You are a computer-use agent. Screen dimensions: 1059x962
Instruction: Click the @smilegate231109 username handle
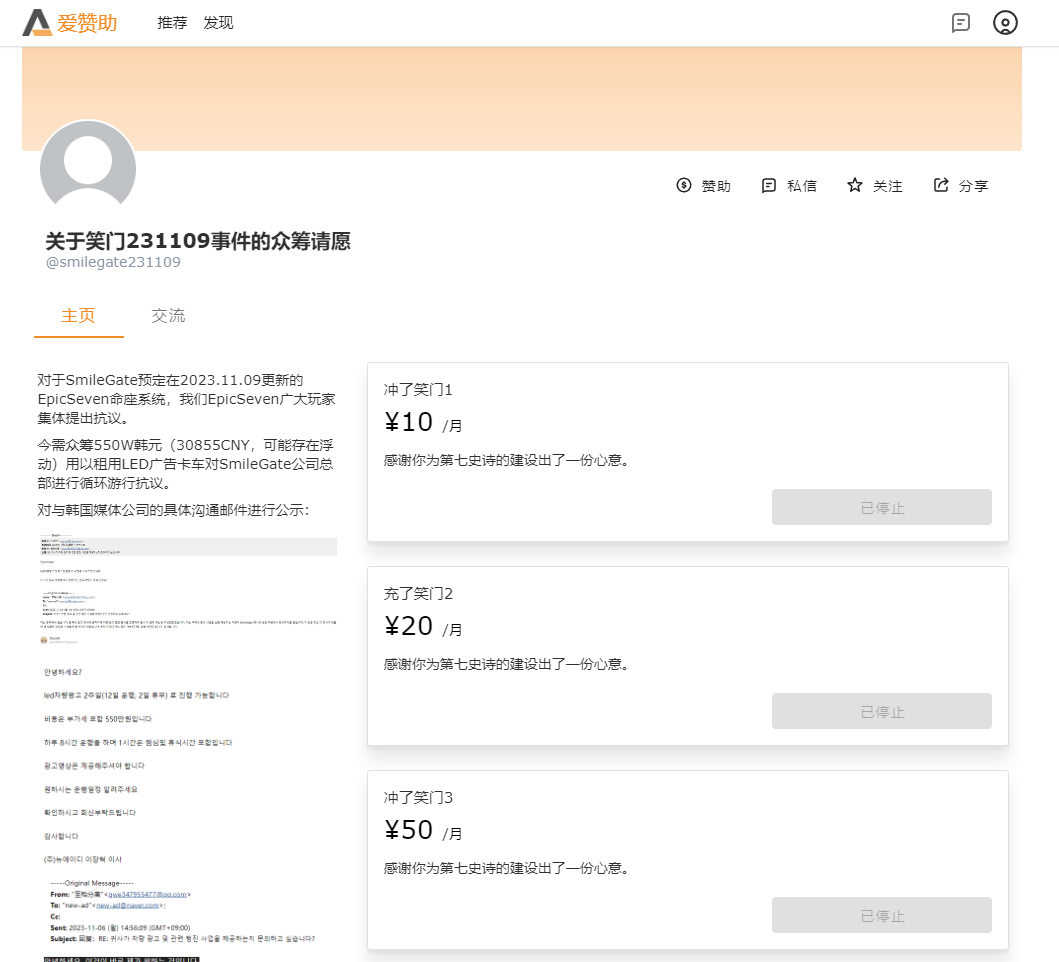113,262
